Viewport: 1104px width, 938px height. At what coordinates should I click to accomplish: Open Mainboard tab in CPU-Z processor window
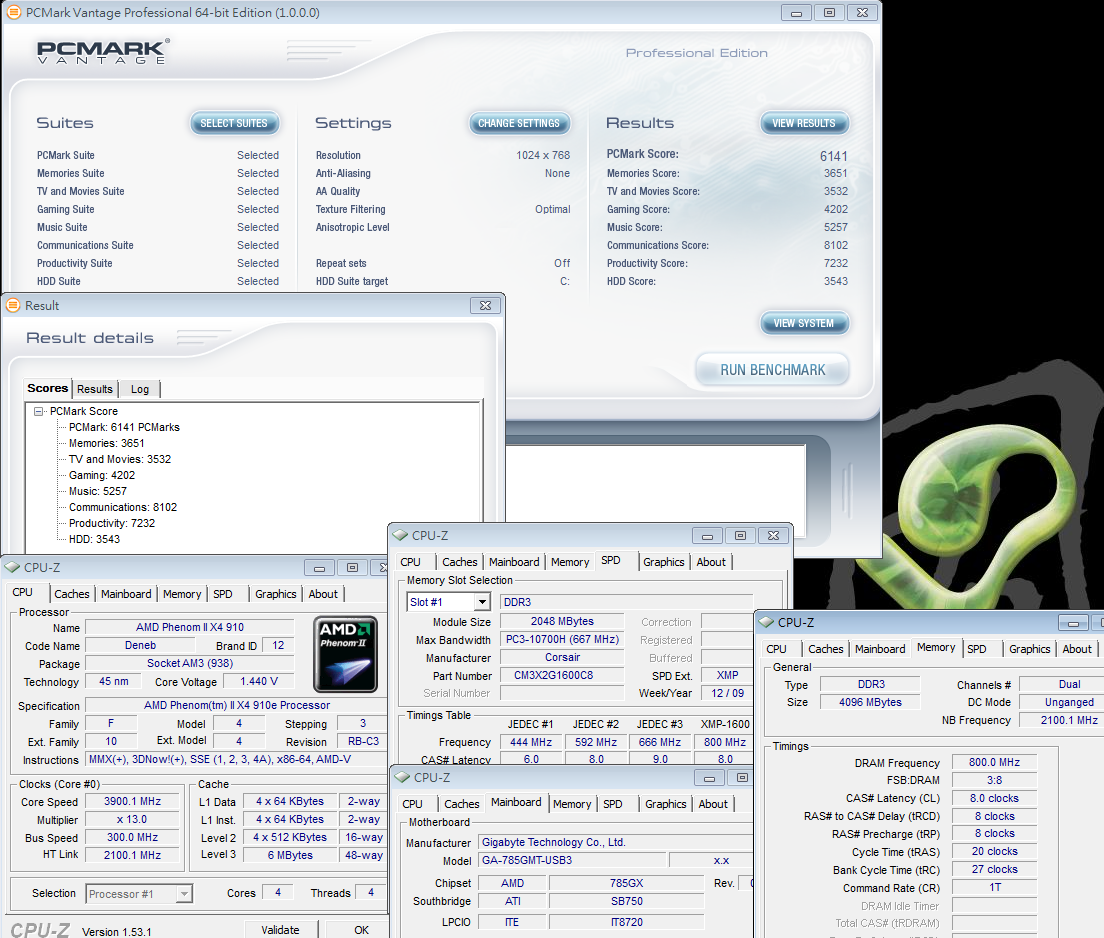[x=126, y=594]
